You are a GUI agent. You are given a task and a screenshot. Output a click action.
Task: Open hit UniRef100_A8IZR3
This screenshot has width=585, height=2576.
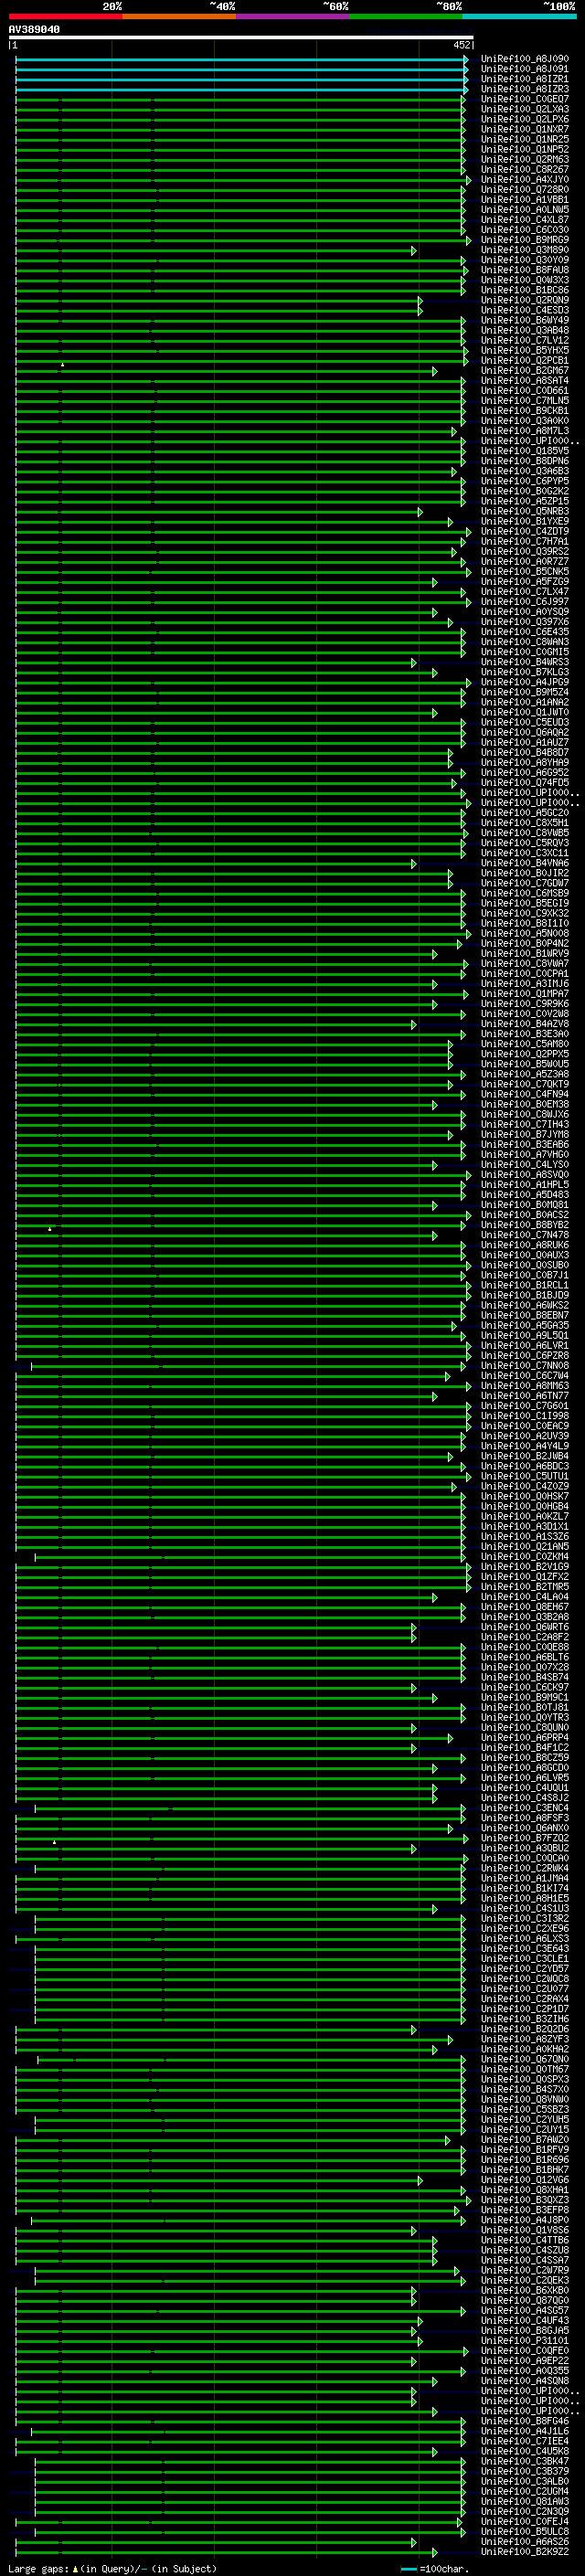pyautogui.click(x=525, y=89)
